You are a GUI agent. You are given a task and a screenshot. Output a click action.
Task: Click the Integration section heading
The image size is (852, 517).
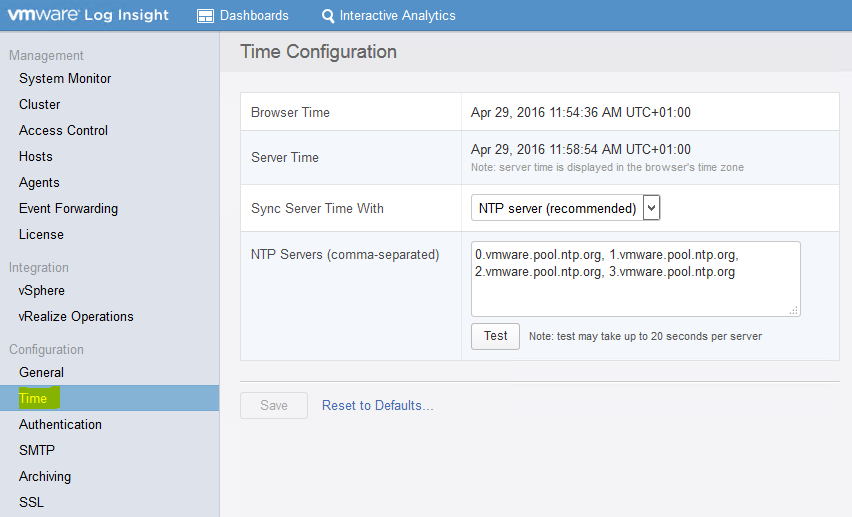[x=39, y=267]
